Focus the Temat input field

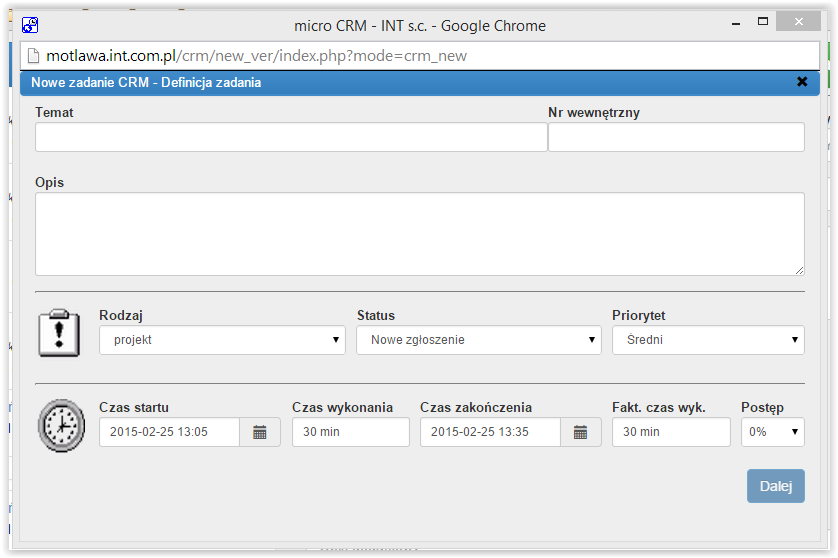tap(291, 137)
